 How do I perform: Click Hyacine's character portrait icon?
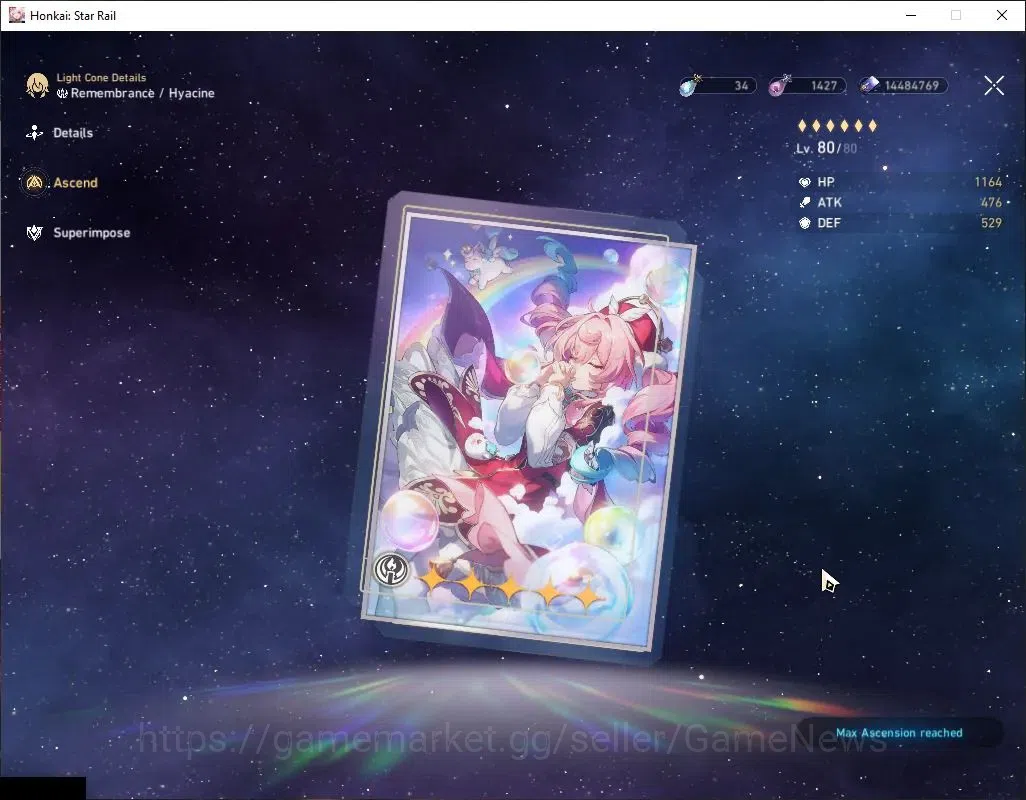37,86
